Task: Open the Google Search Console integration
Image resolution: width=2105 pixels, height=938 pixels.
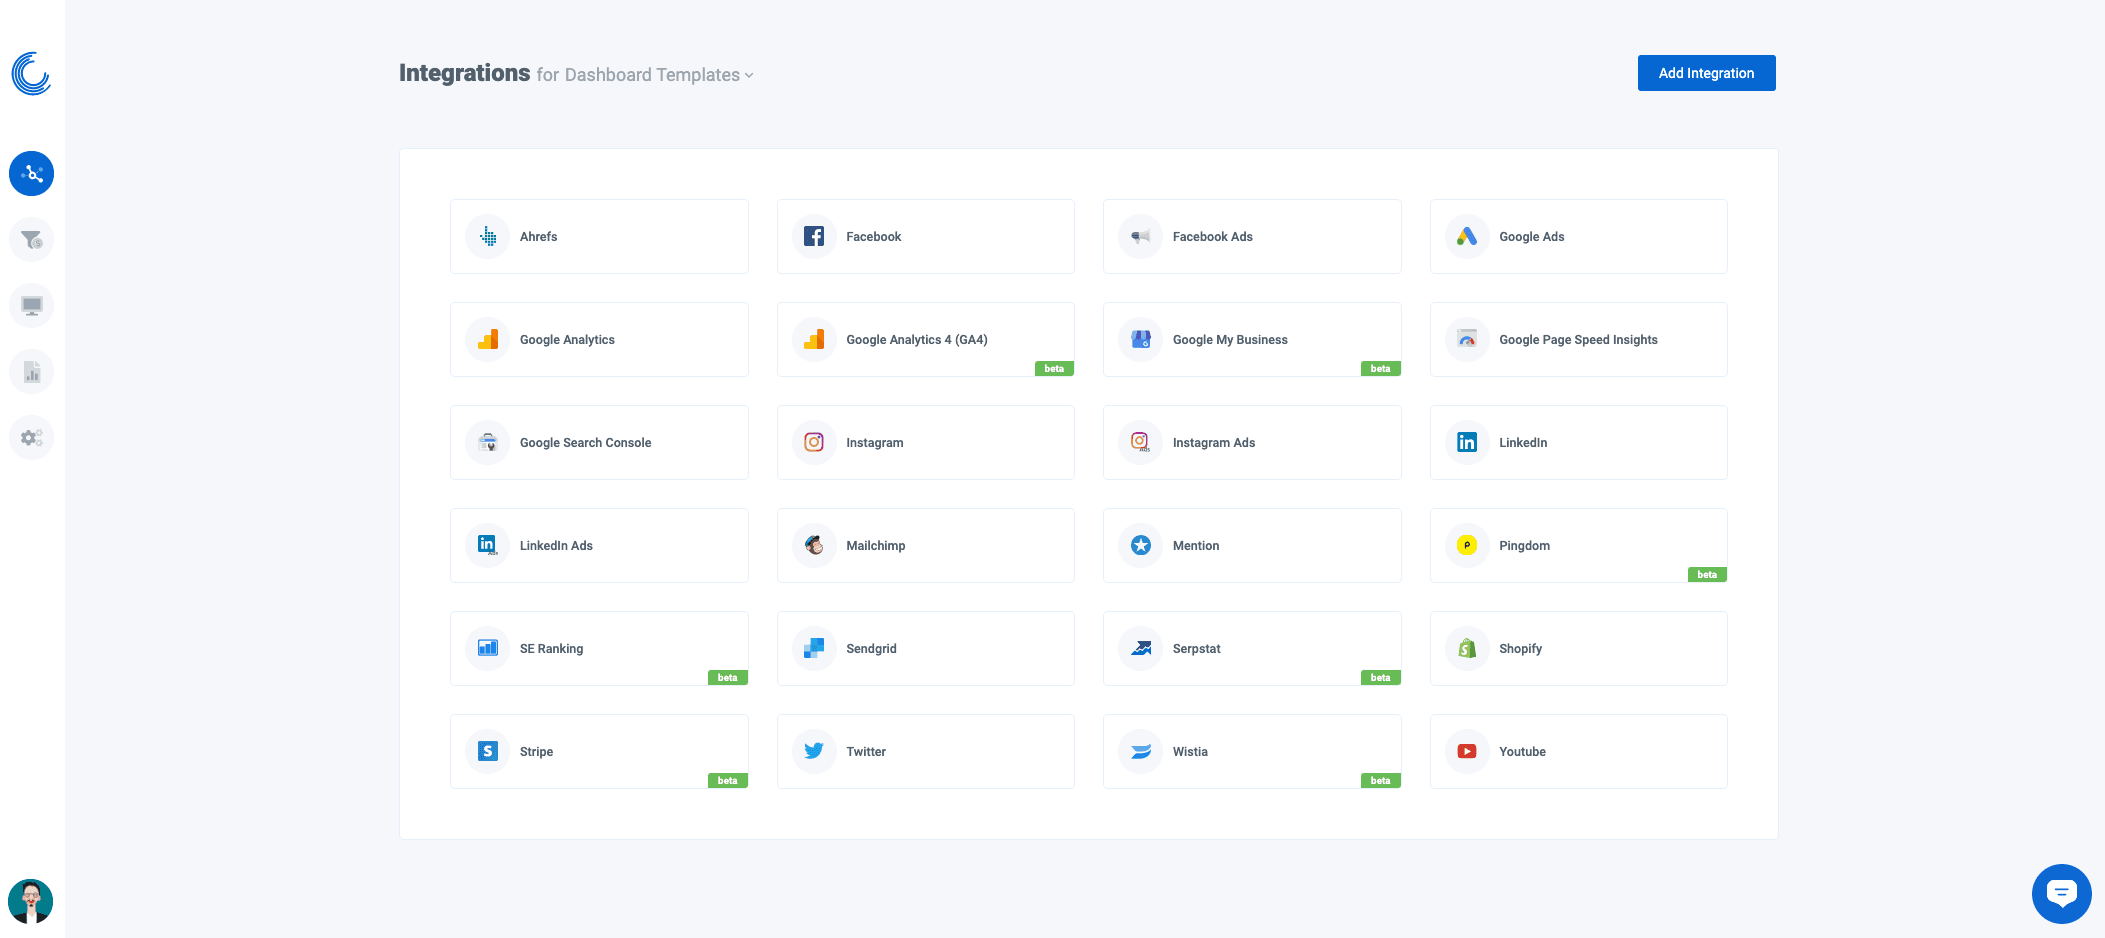Action: pos(599,443)
